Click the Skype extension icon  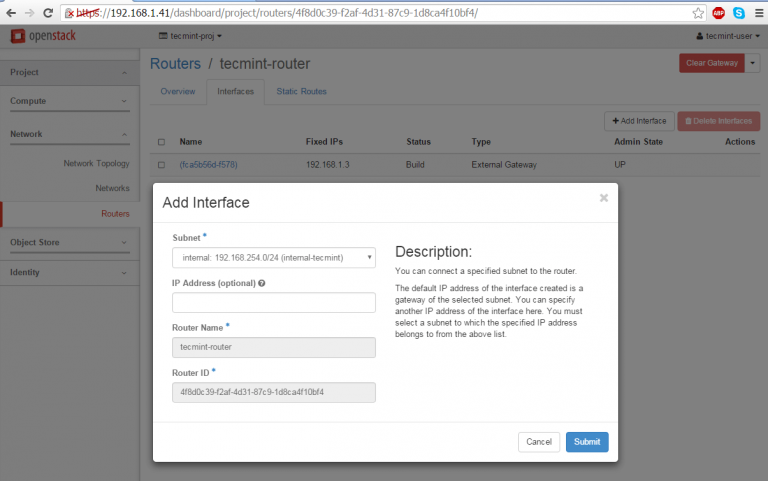[x=738, y=13]
